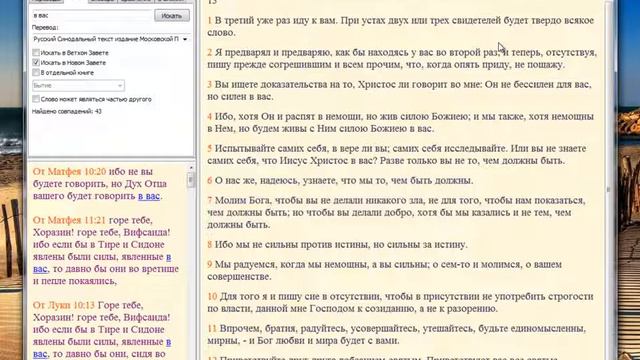The image size is (640, 360).
Task: Click verse text 'Ибо мы не сильны против истины'
Action: pos(291,244)
